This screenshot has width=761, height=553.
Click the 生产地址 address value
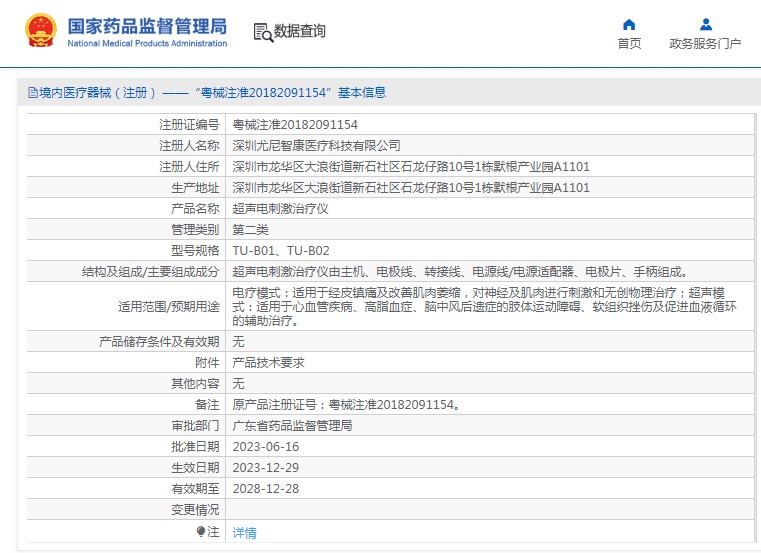click(x=411, y=187)
